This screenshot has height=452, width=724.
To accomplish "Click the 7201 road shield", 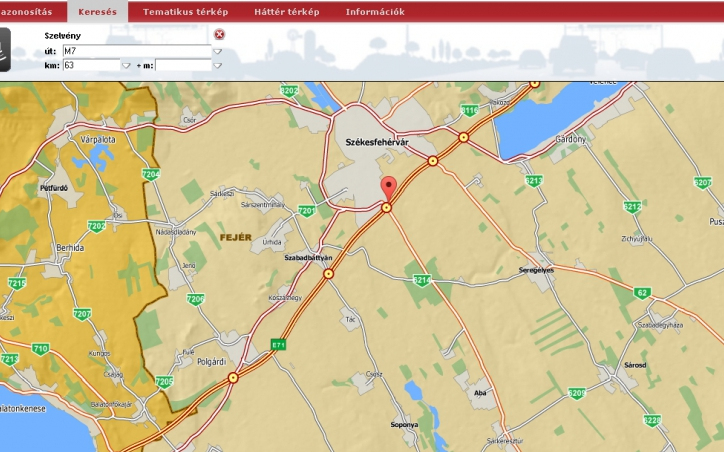I will coord(306,211).
